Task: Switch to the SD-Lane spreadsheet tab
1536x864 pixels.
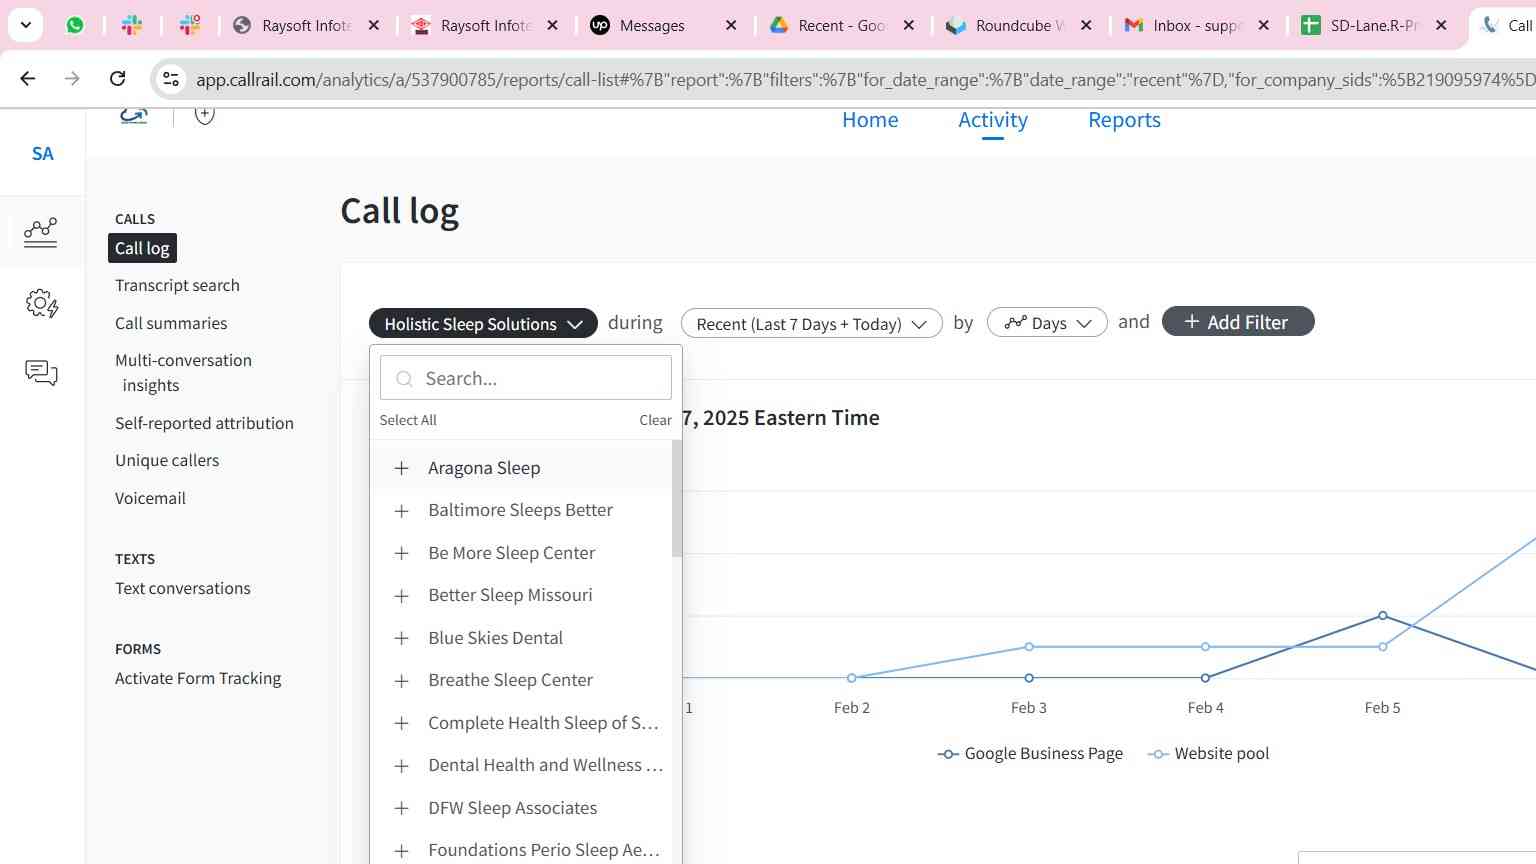Action: click(x=1374, y=25)
